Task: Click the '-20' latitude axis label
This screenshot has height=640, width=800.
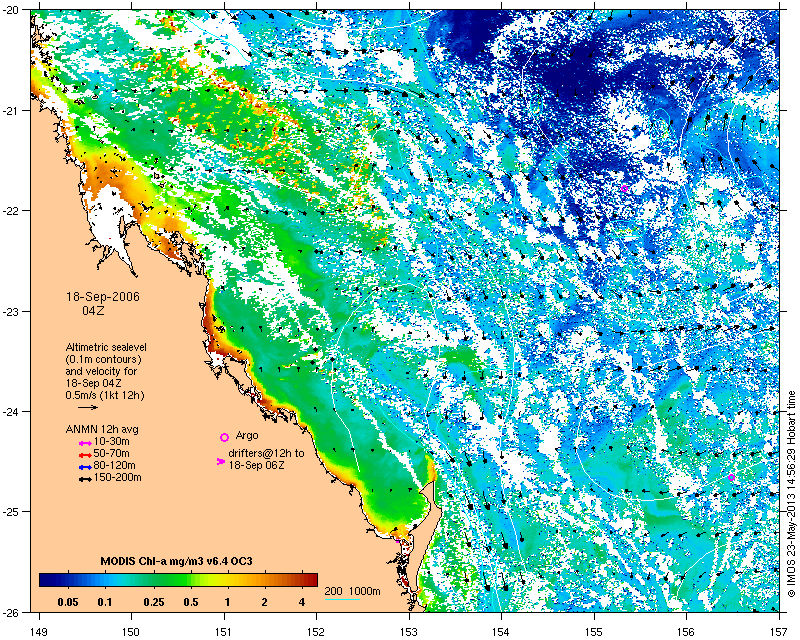Action: point(12,10)
